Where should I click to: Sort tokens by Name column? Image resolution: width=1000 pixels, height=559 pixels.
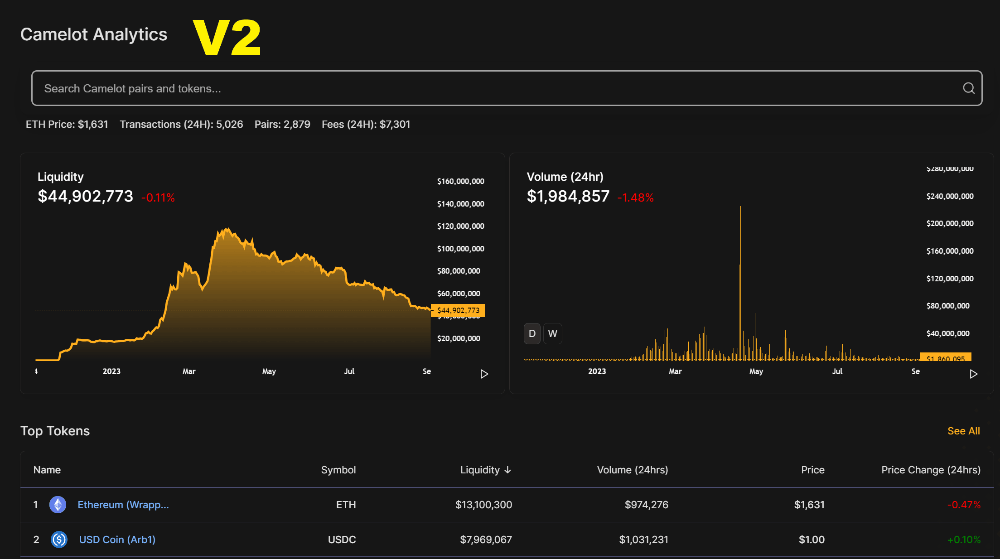point(47,470)
